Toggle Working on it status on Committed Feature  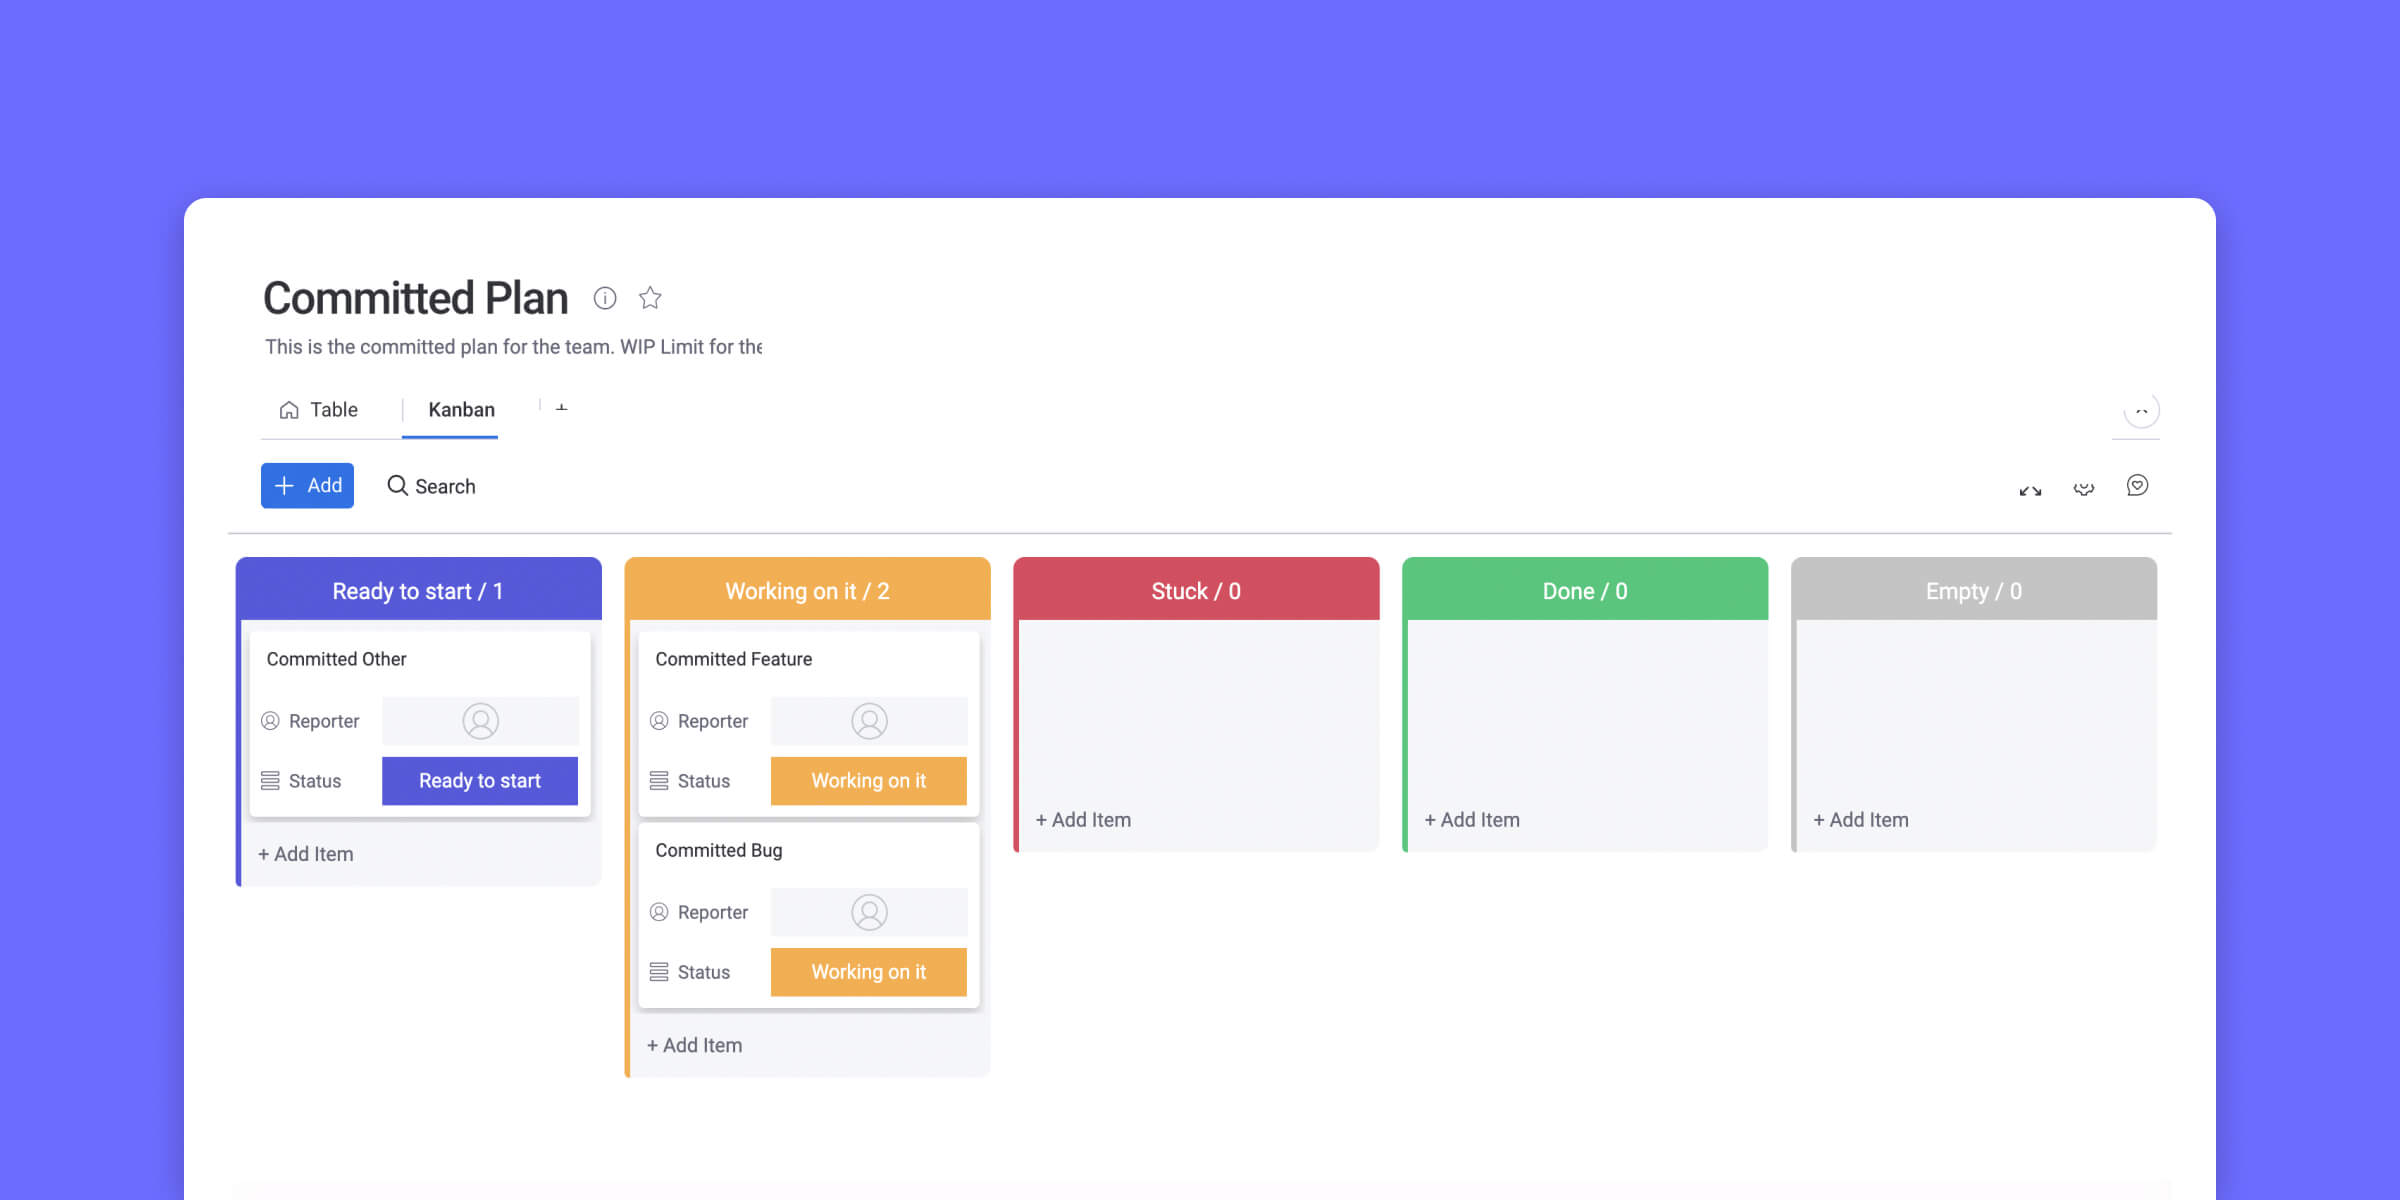(x=868, y=779)
